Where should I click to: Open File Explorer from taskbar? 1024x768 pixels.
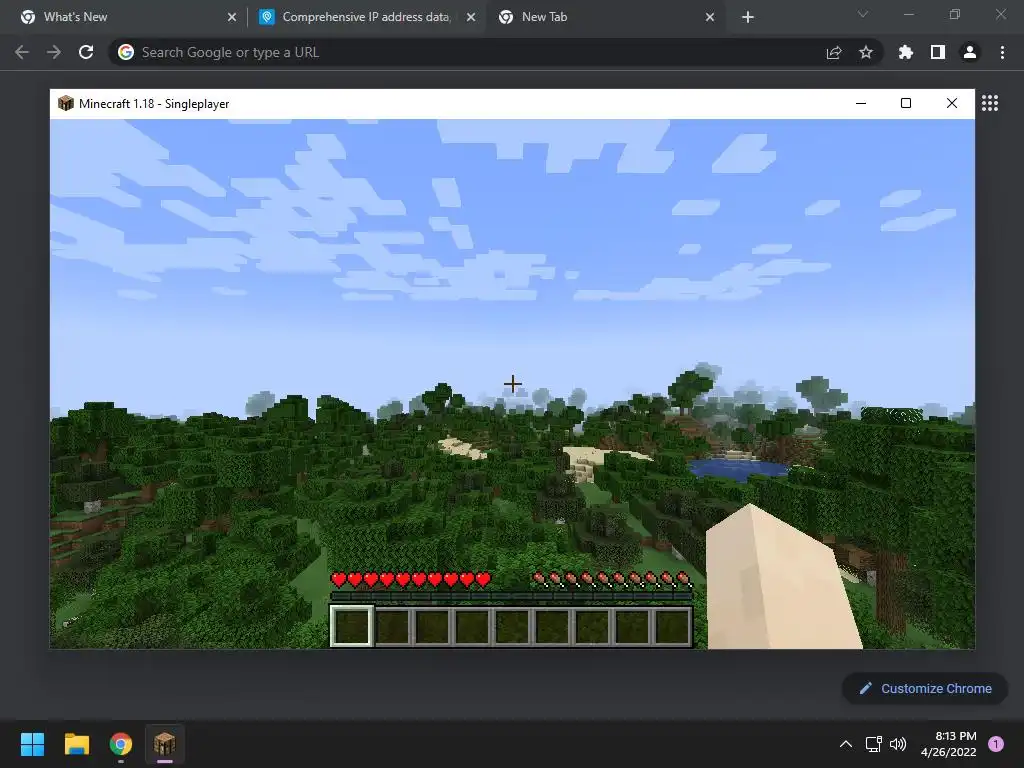pyautogui.click(x=77, y=744)
